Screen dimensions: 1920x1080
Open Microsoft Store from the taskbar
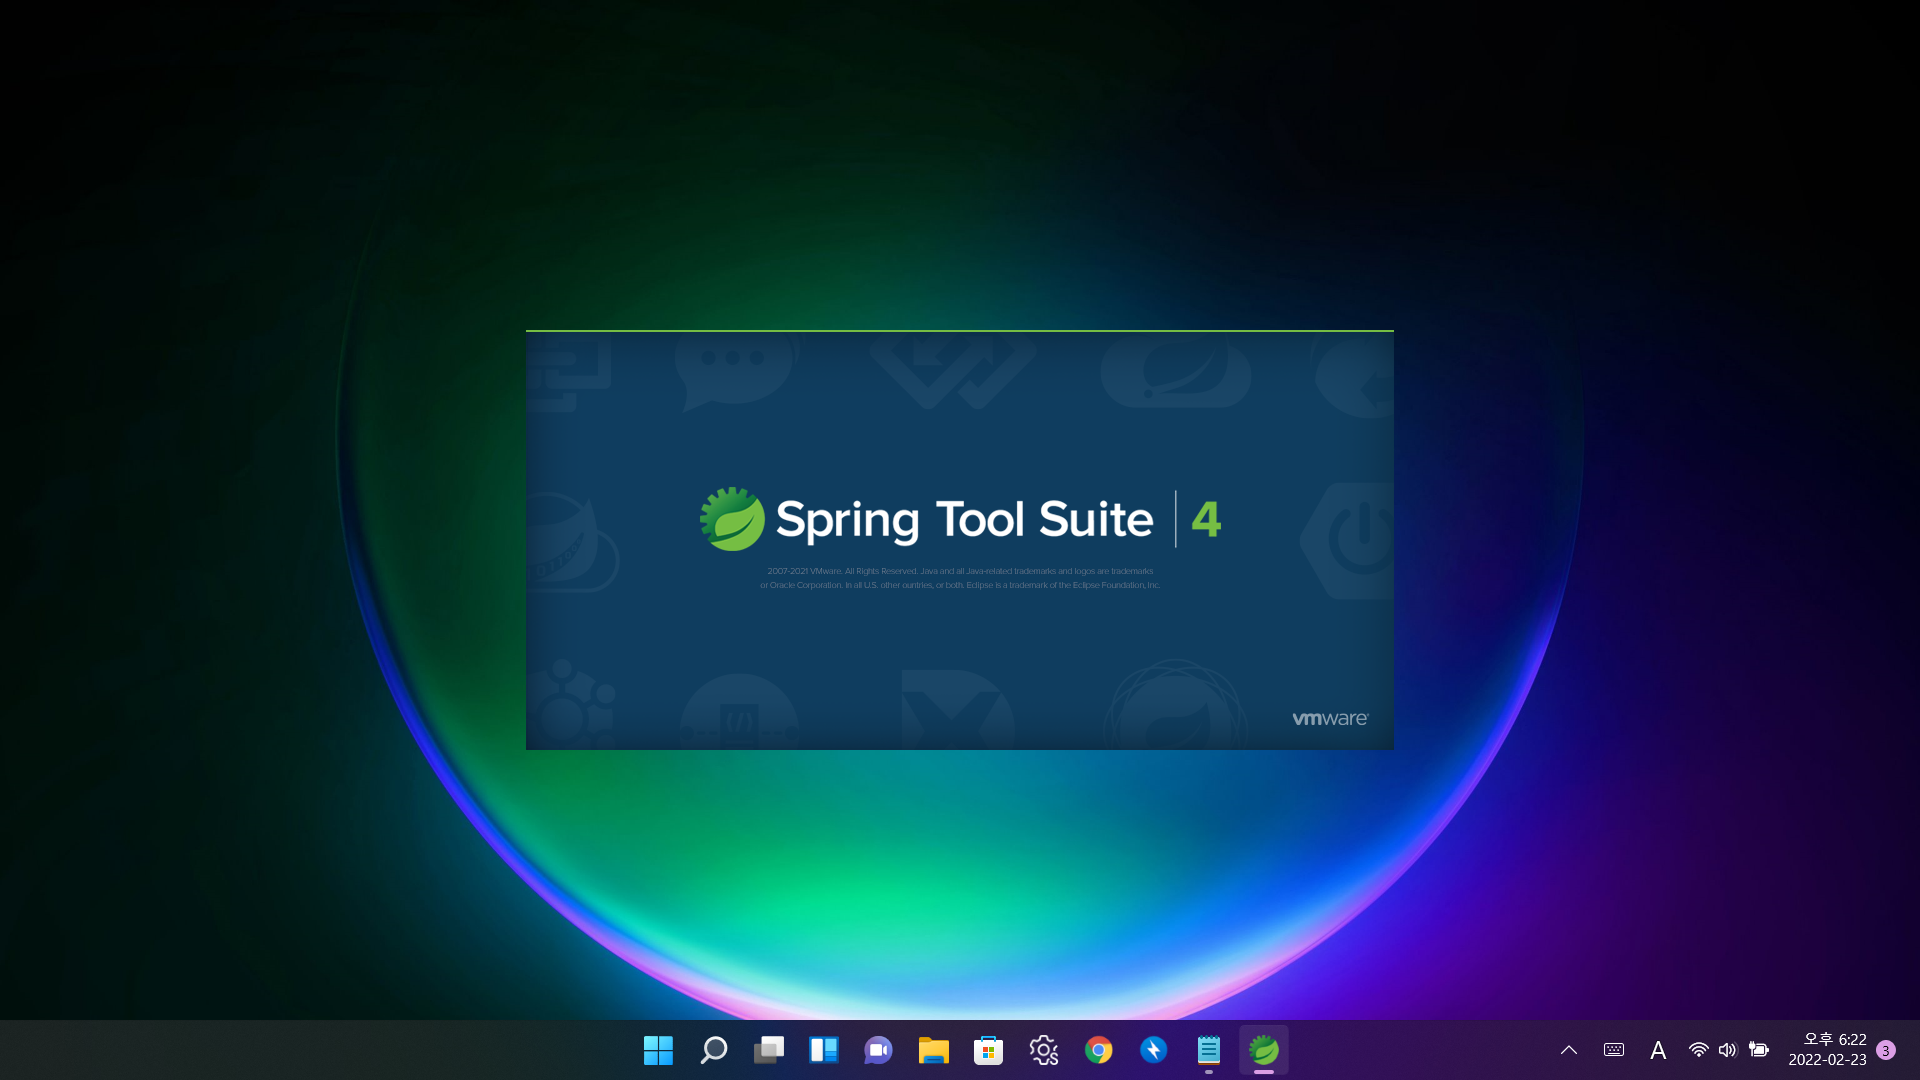988,1050
